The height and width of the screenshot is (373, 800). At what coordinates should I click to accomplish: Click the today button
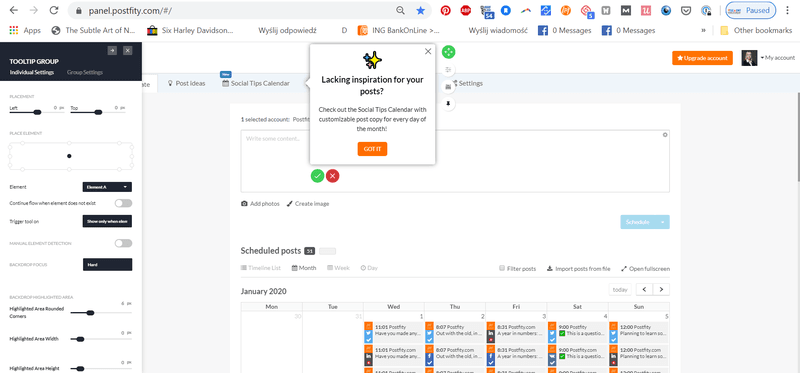[x=620, y=289]
